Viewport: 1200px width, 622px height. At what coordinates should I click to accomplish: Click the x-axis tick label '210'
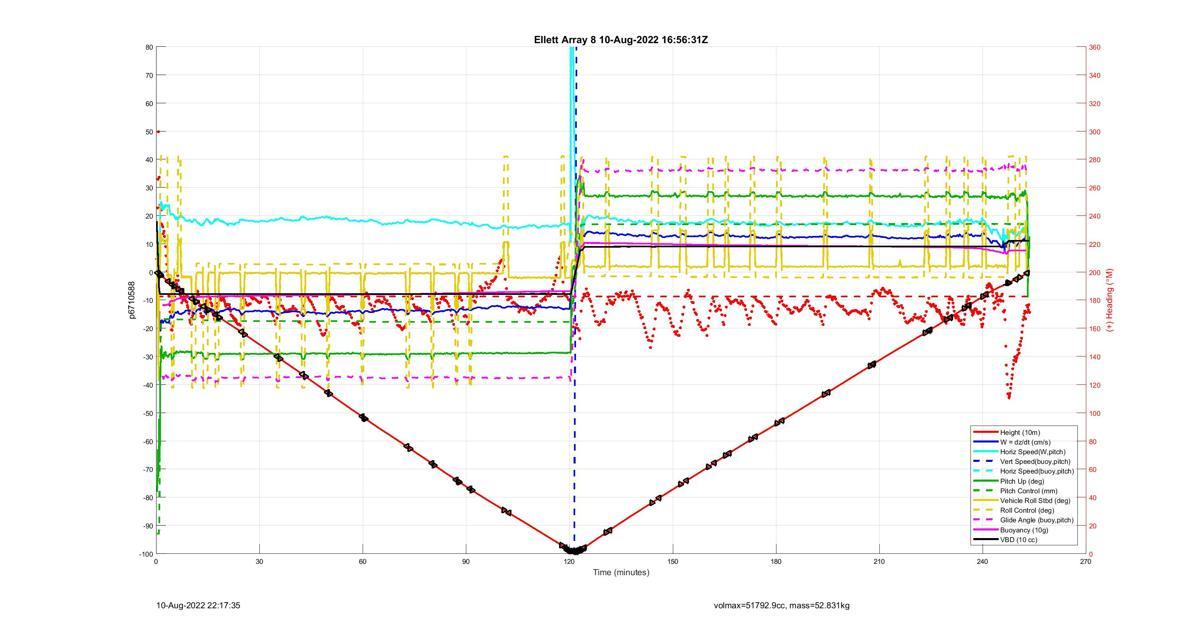879,562
